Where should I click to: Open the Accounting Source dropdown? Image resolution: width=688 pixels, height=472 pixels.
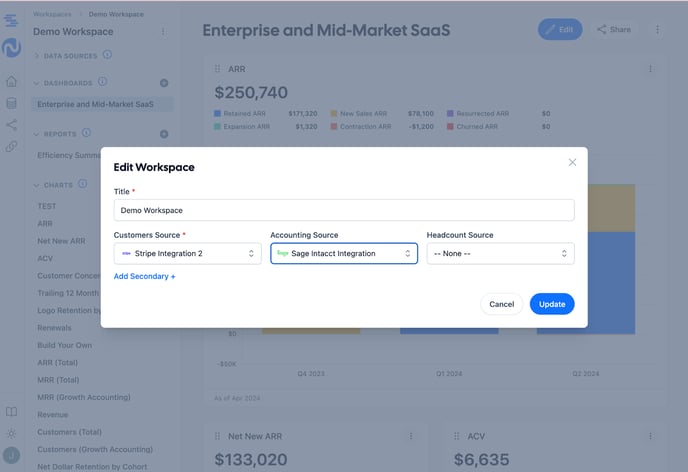pos(344,254)
